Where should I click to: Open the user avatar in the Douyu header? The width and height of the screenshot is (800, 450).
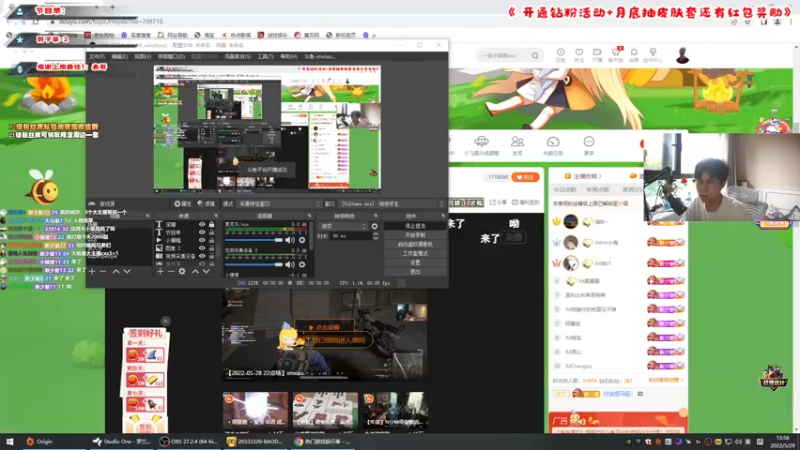[682, 55]
